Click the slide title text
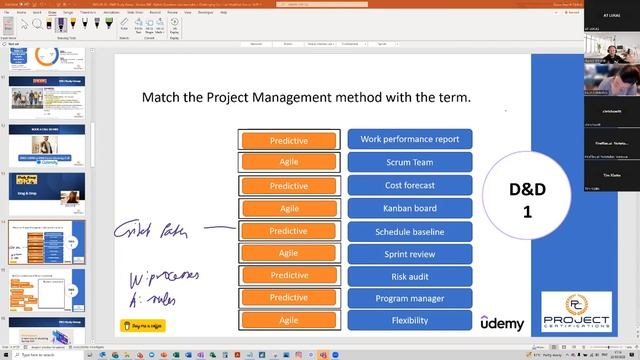This screenshot has height=360, width=640. pyautogui.click(x=306, y=98)
